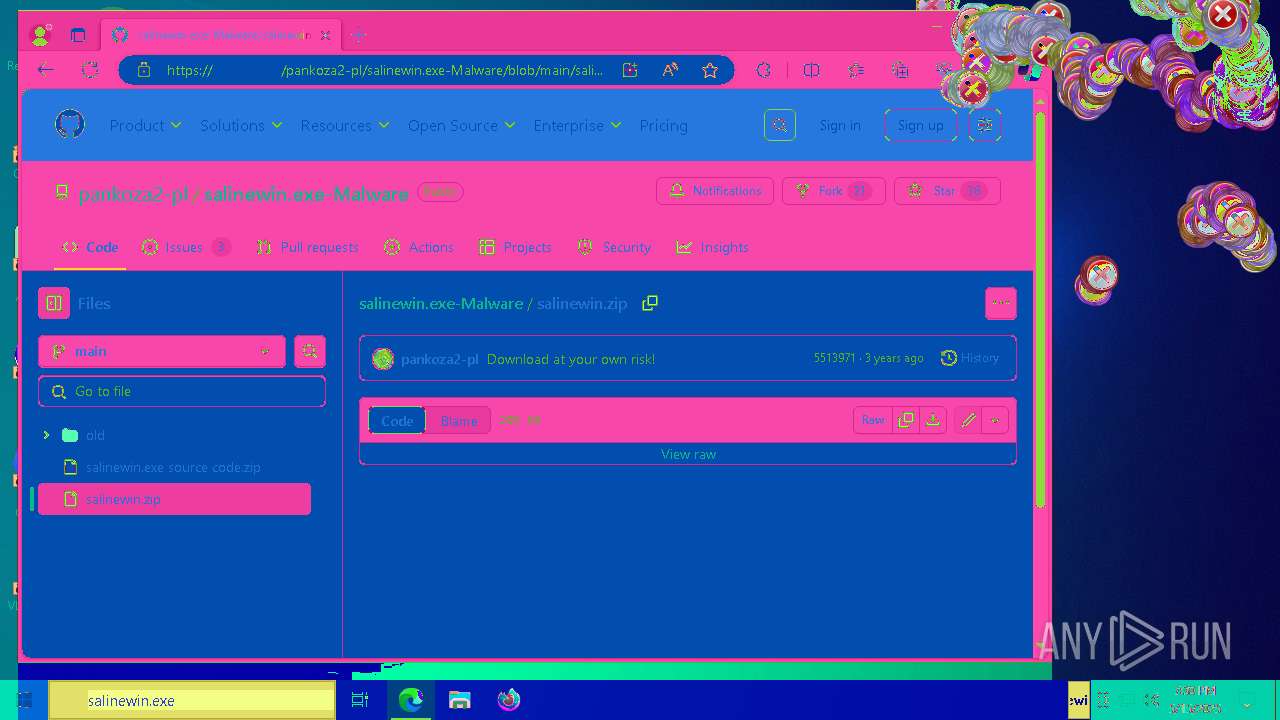Click the Go to file search field
Screen dimensions: 1280x720
182,391
